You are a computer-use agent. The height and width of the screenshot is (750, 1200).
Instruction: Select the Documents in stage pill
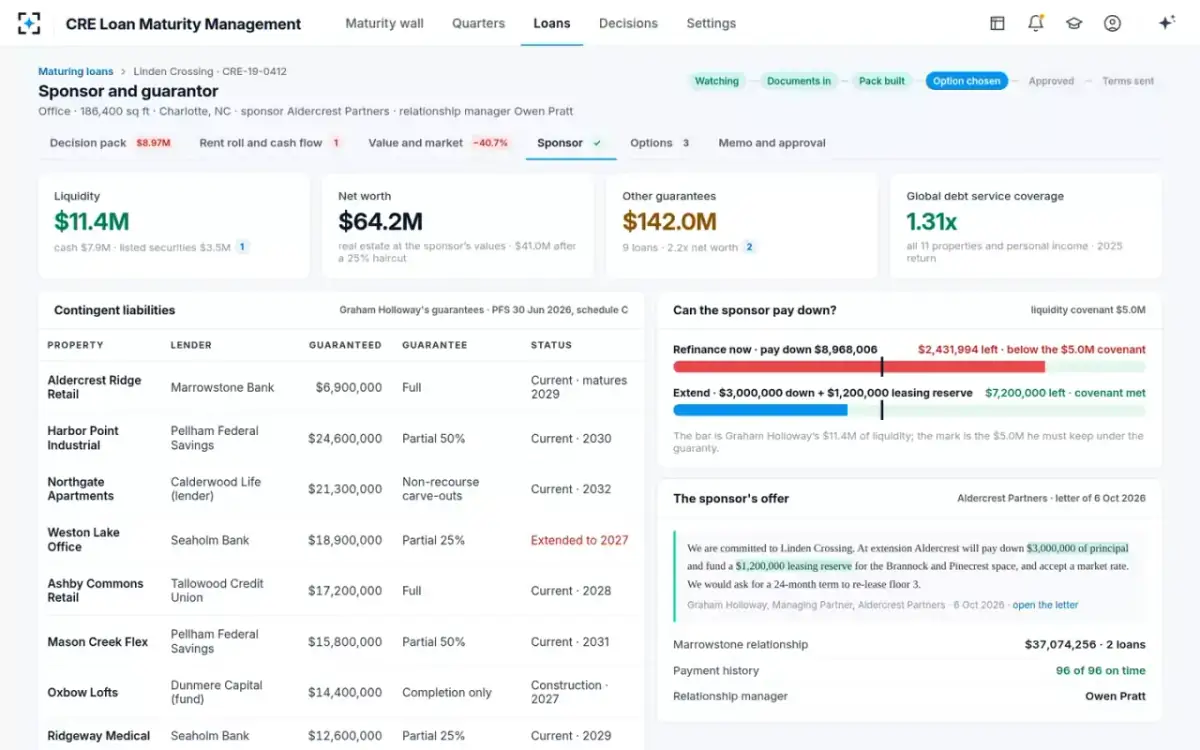[799, 81]
